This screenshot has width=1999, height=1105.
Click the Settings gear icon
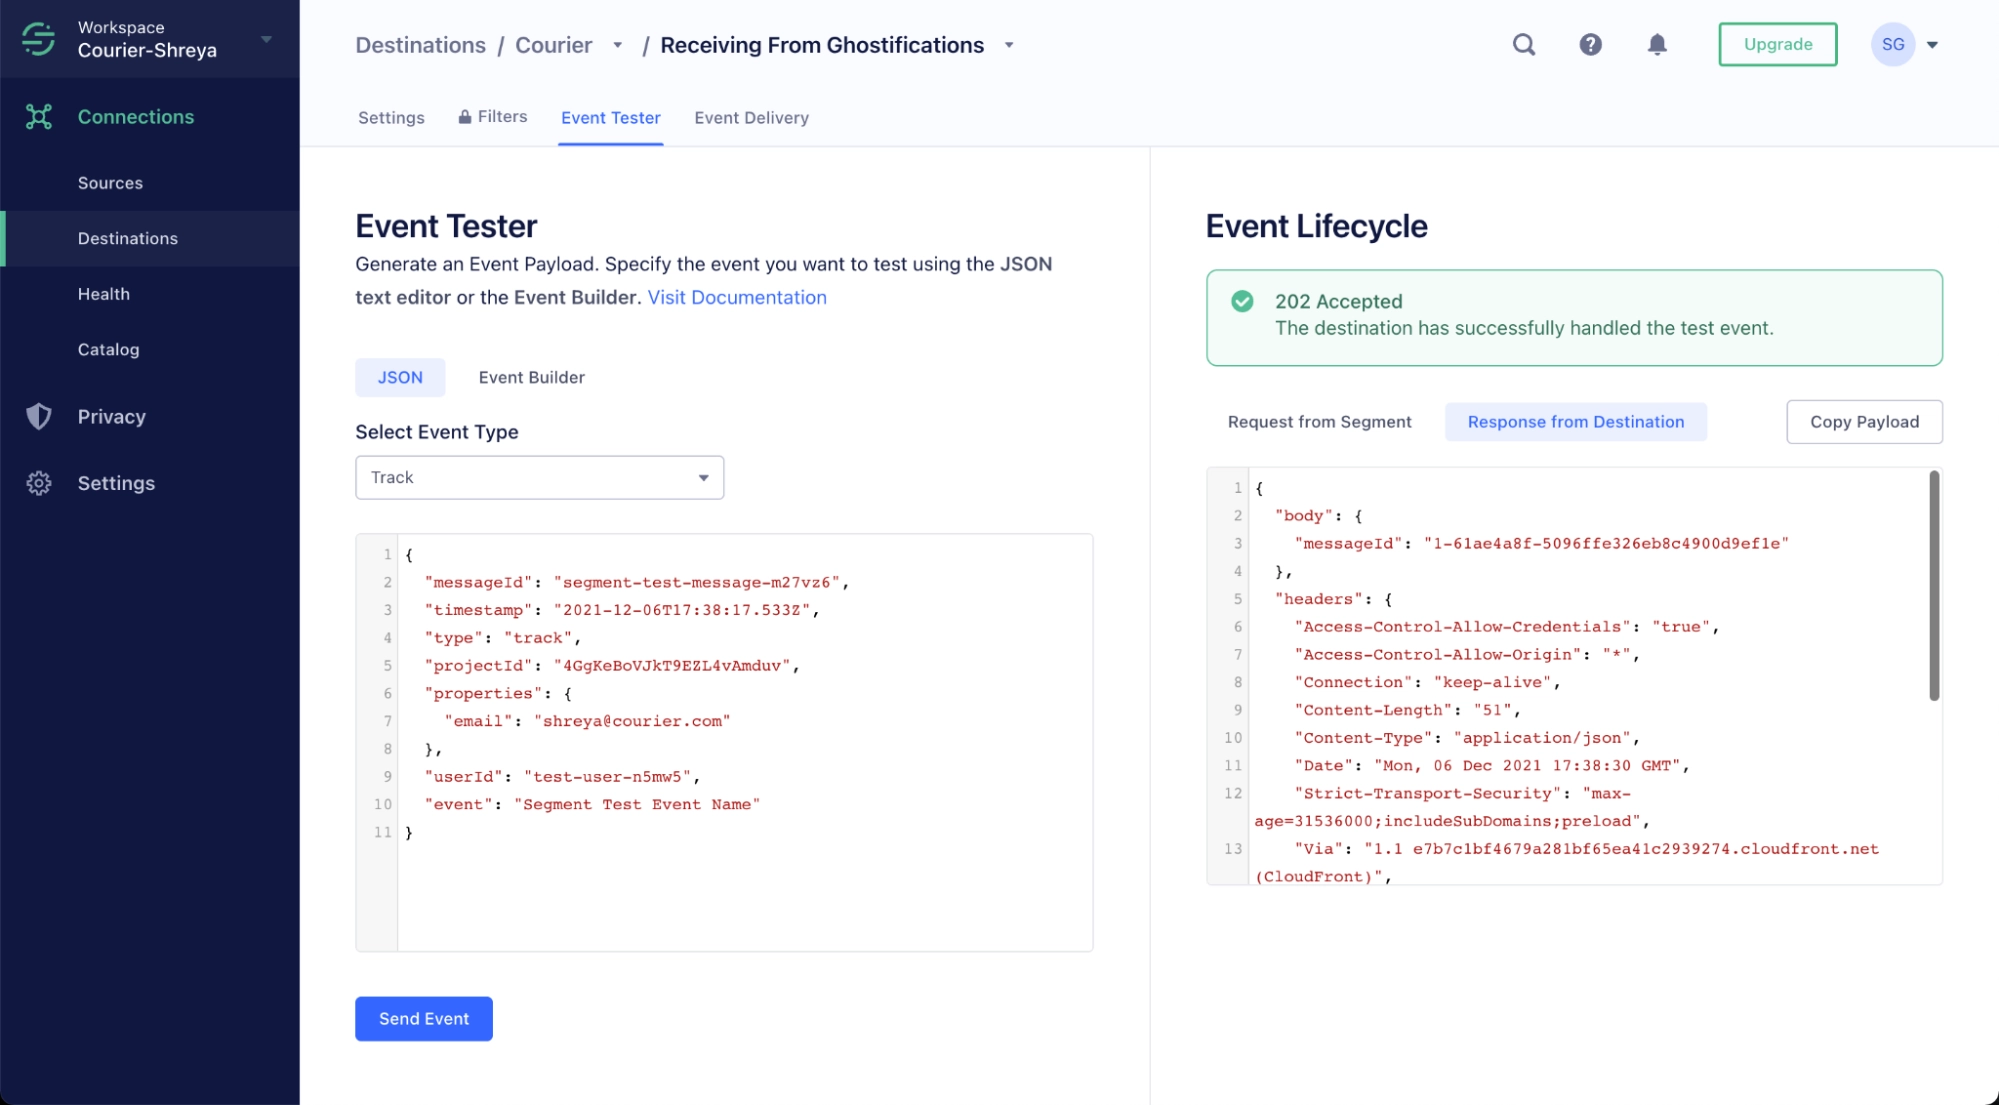pos(39,483)
